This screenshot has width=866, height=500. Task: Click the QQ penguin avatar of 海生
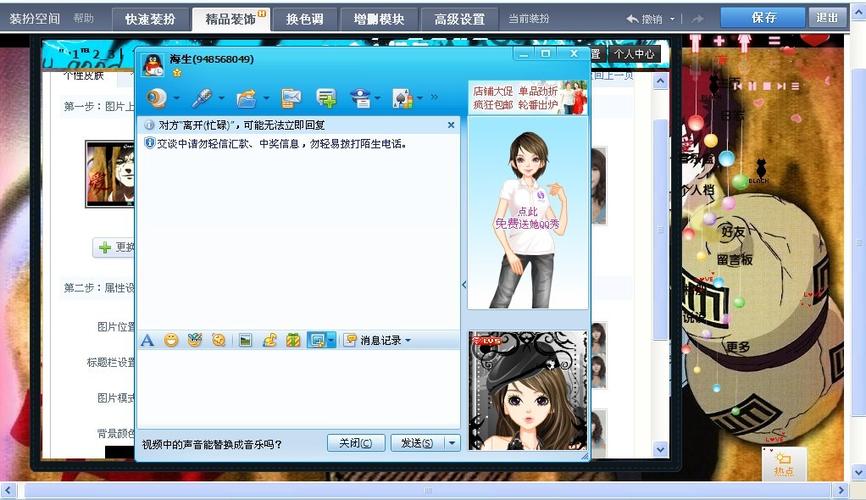click(x=153, y=65)
